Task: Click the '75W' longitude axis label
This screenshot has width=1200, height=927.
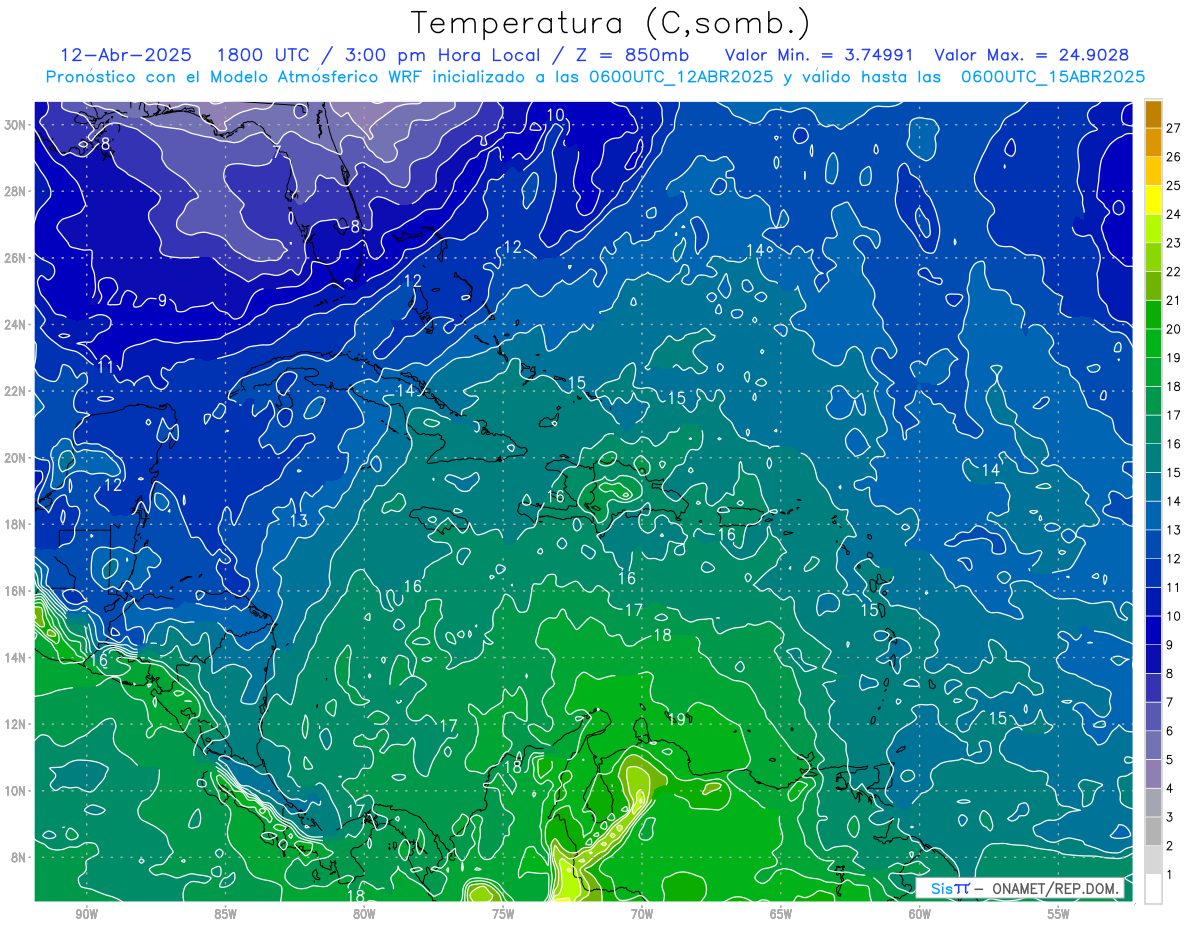Action: pos(503,914)
